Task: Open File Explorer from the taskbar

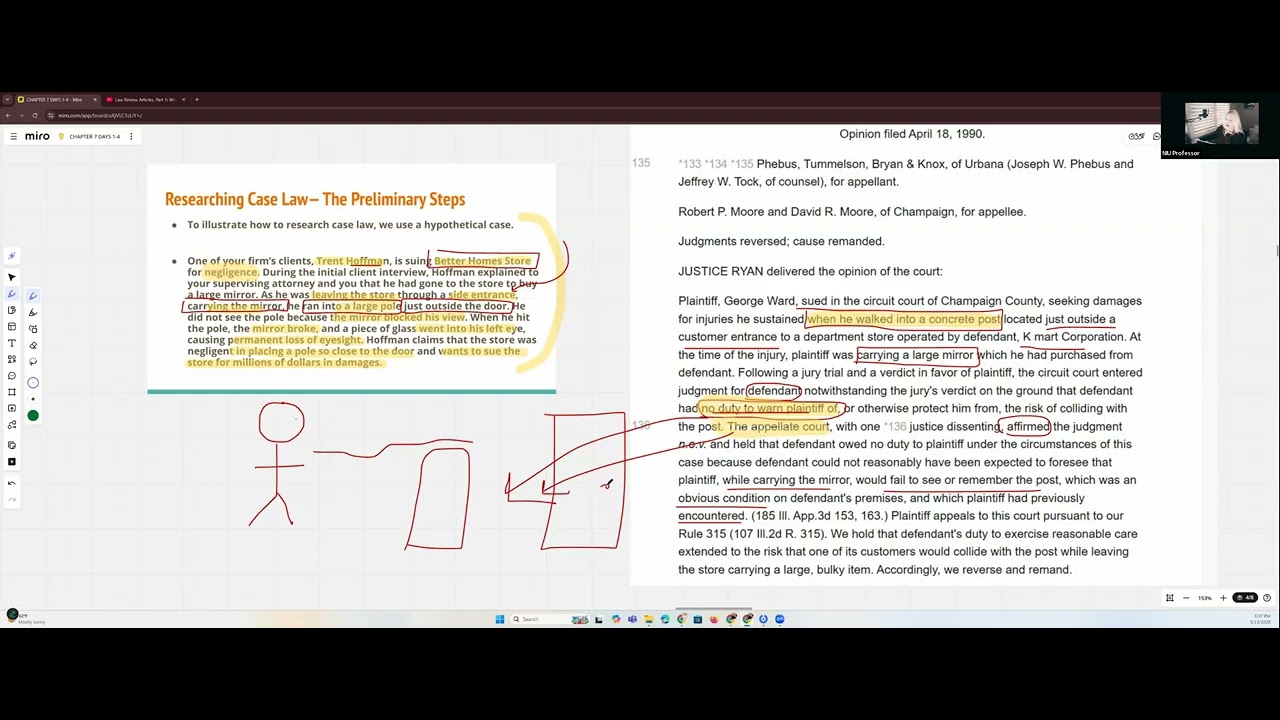Action: [x=649, y=619]
